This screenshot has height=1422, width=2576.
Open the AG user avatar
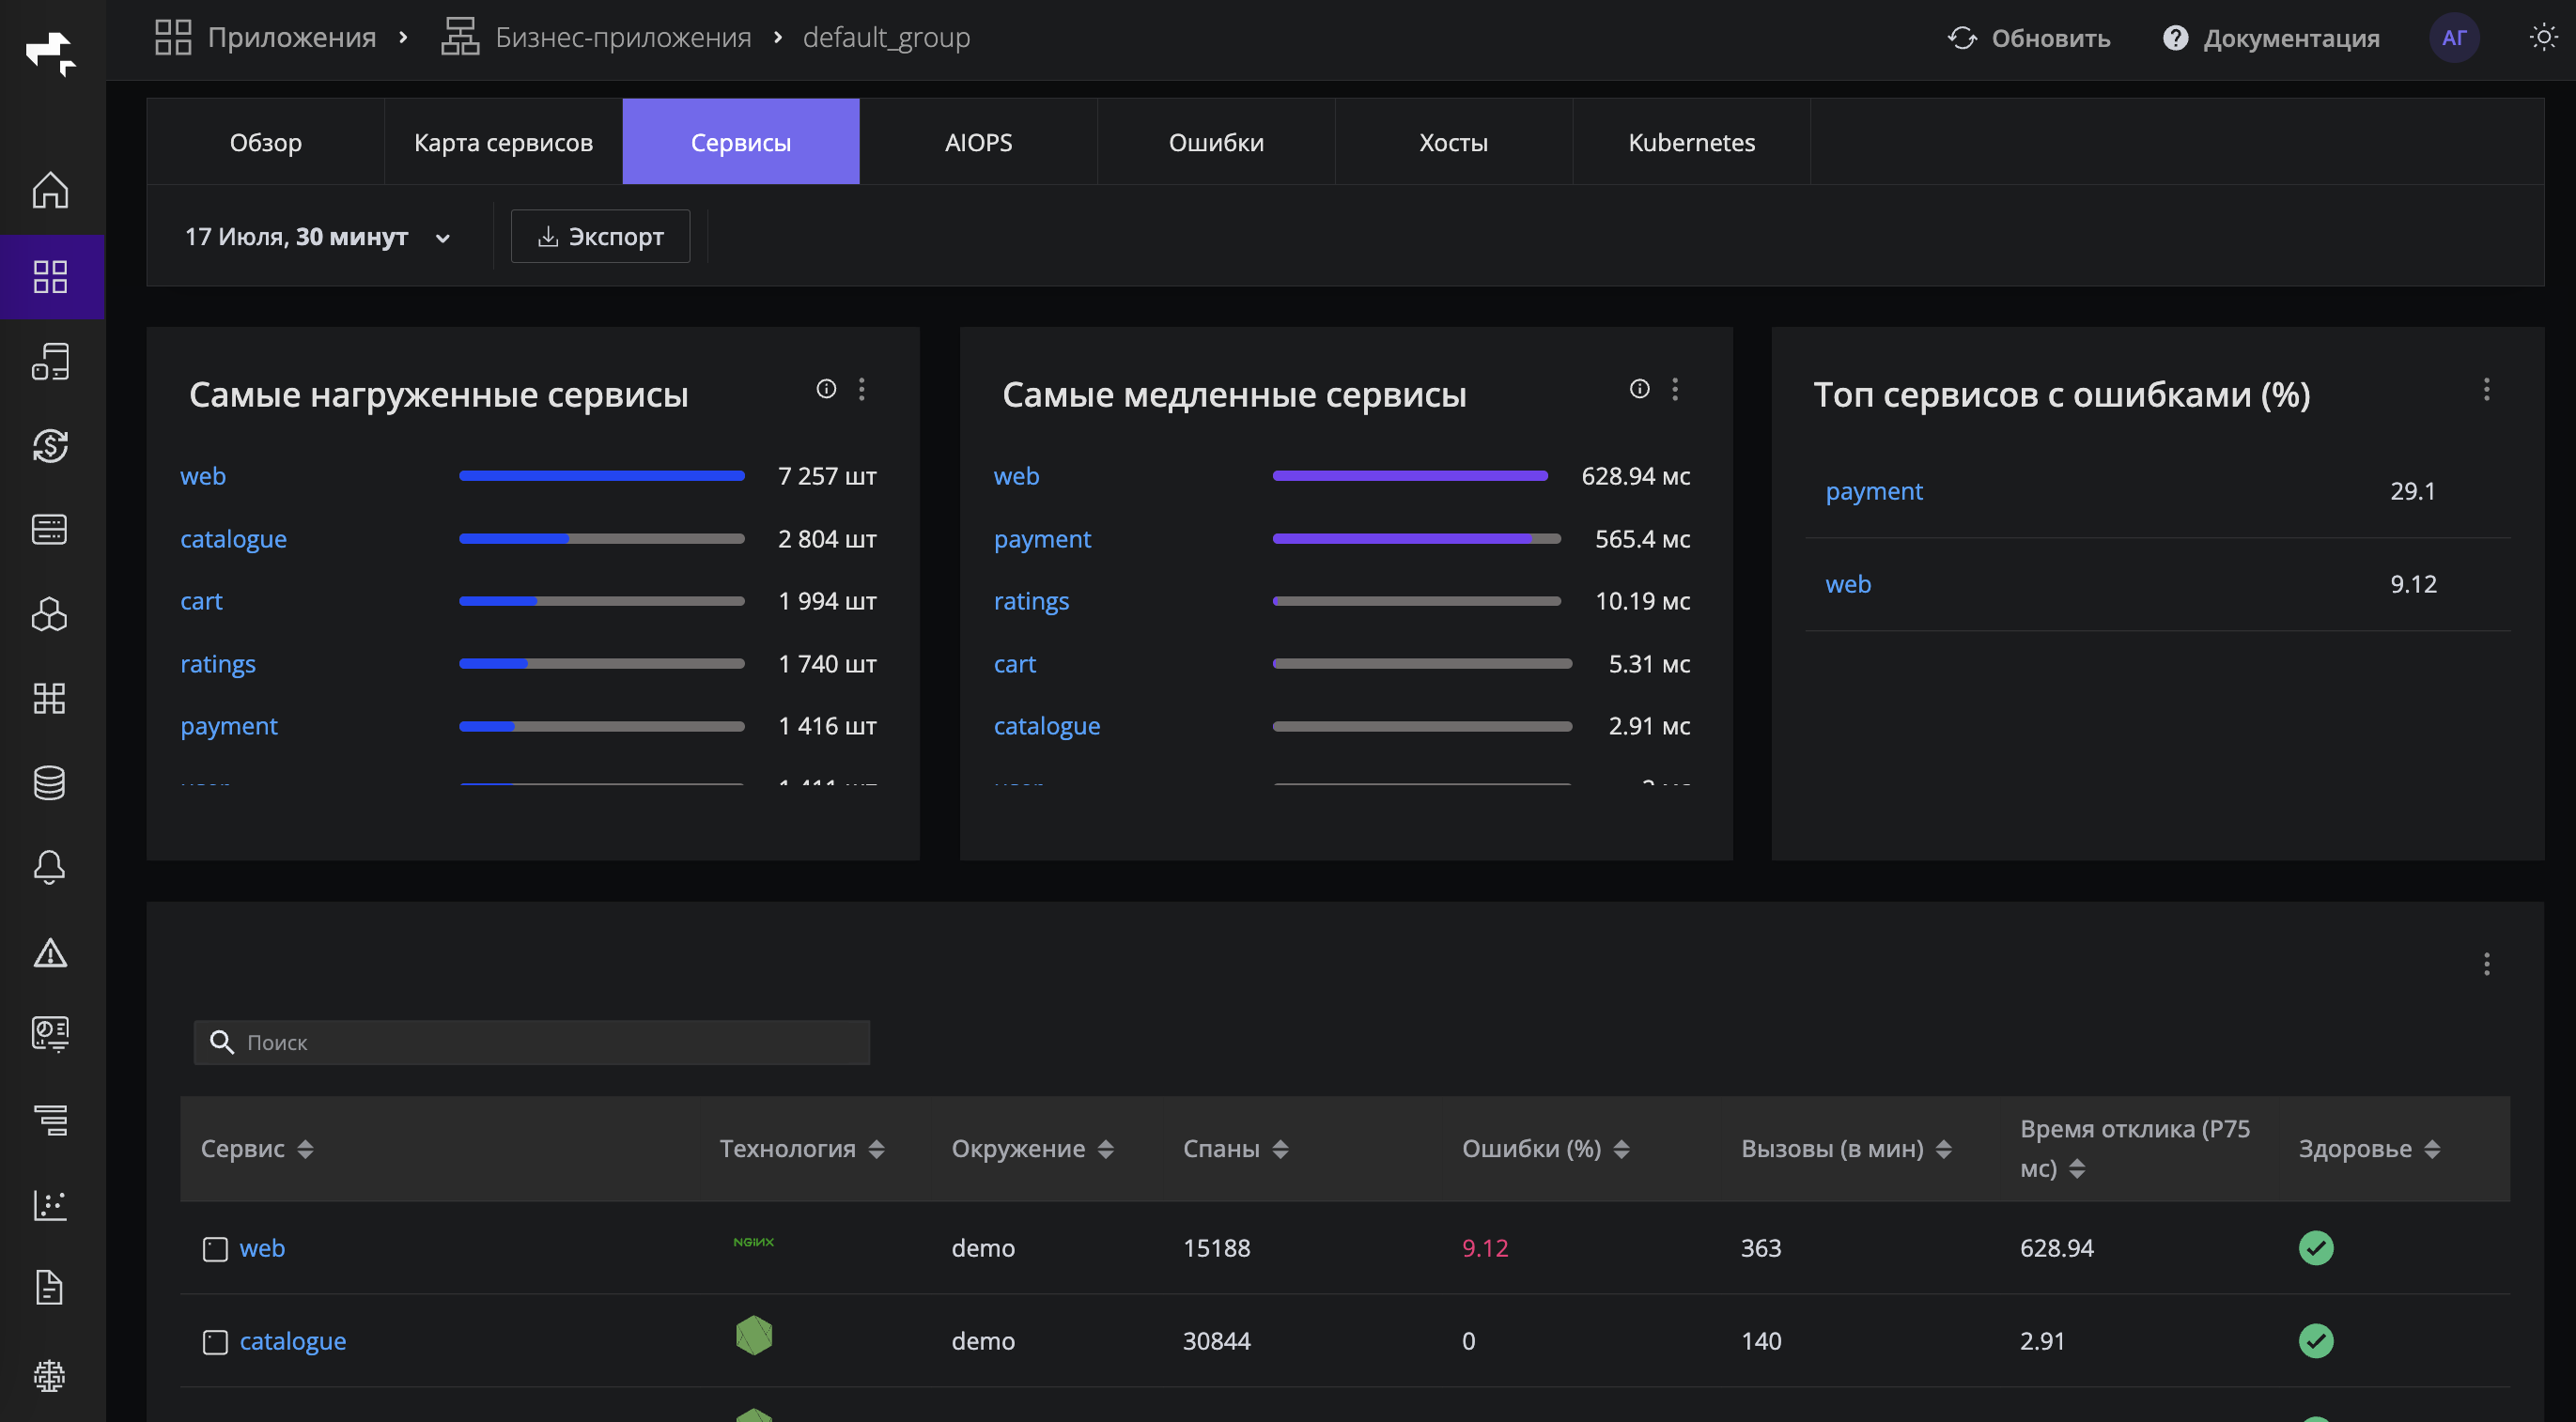[x=2454, y=38]
